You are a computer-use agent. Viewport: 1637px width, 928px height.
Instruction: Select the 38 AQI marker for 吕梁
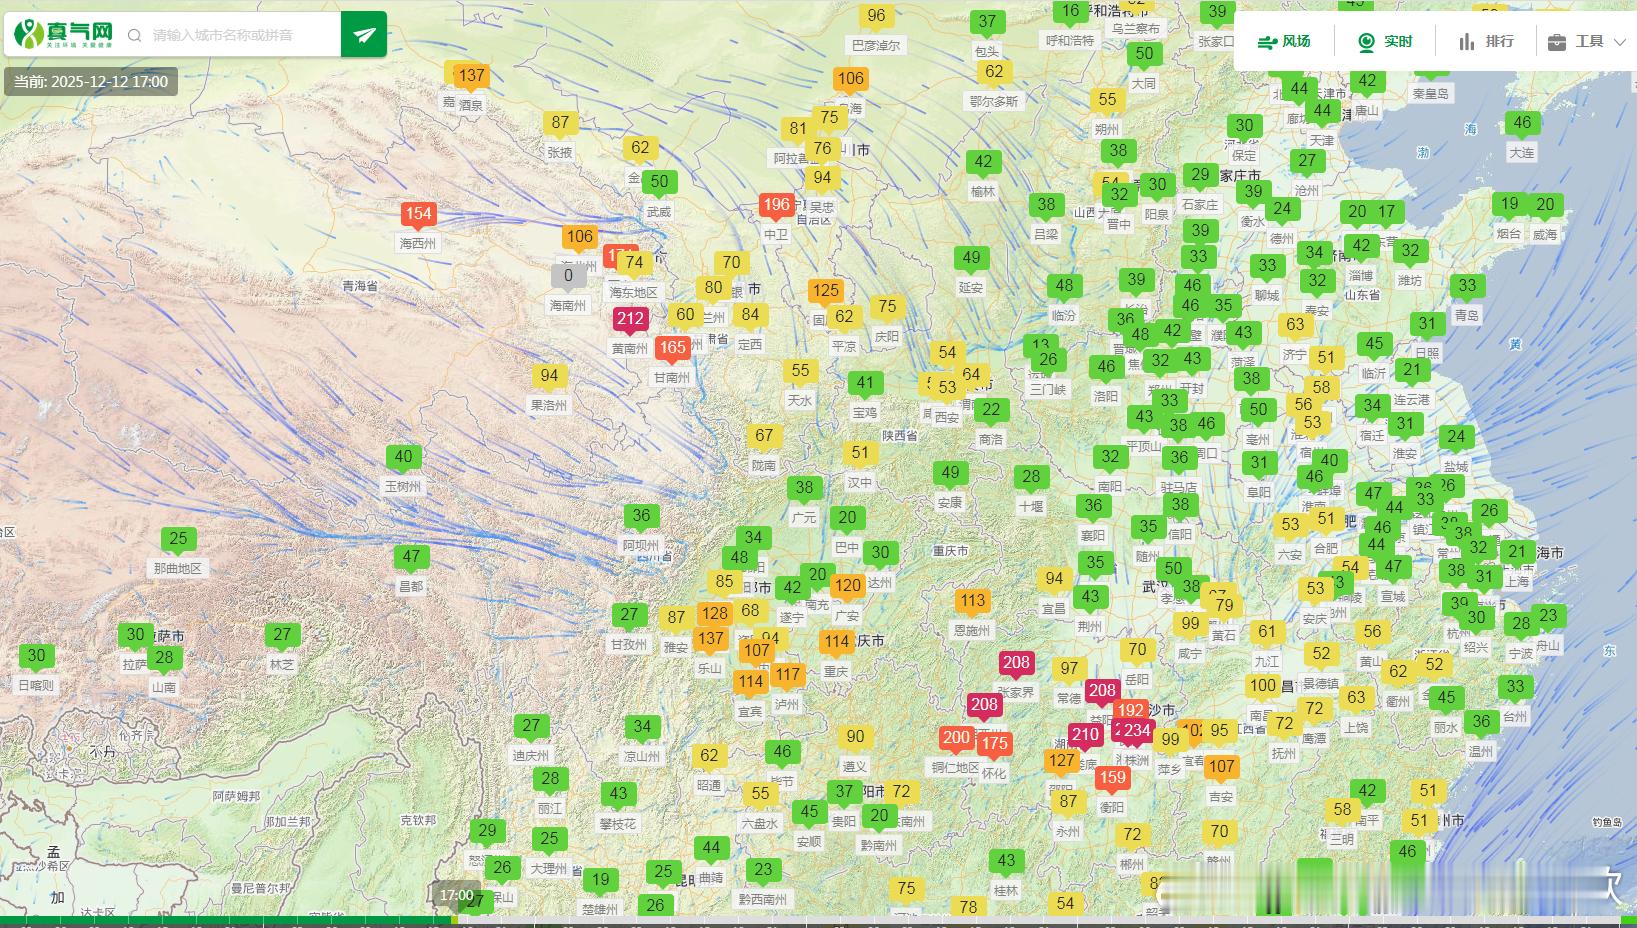(x=1046, y=206)
